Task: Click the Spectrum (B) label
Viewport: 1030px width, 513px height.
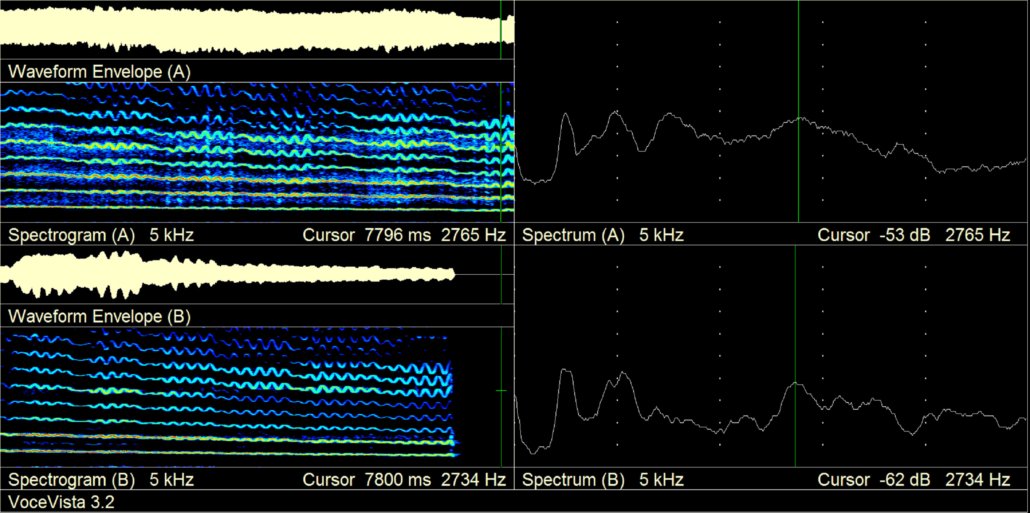Action: click(573, 480)
